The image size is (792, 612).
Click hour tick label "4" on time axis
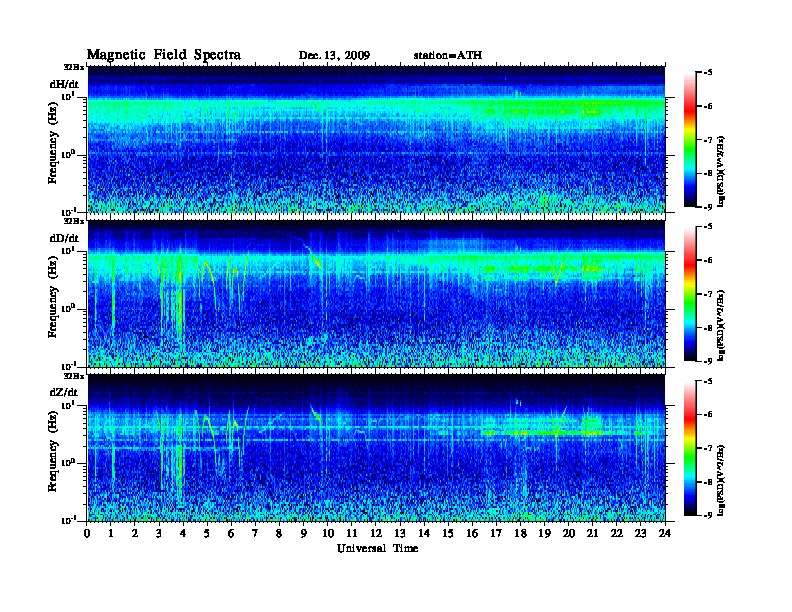coord(183,534)
